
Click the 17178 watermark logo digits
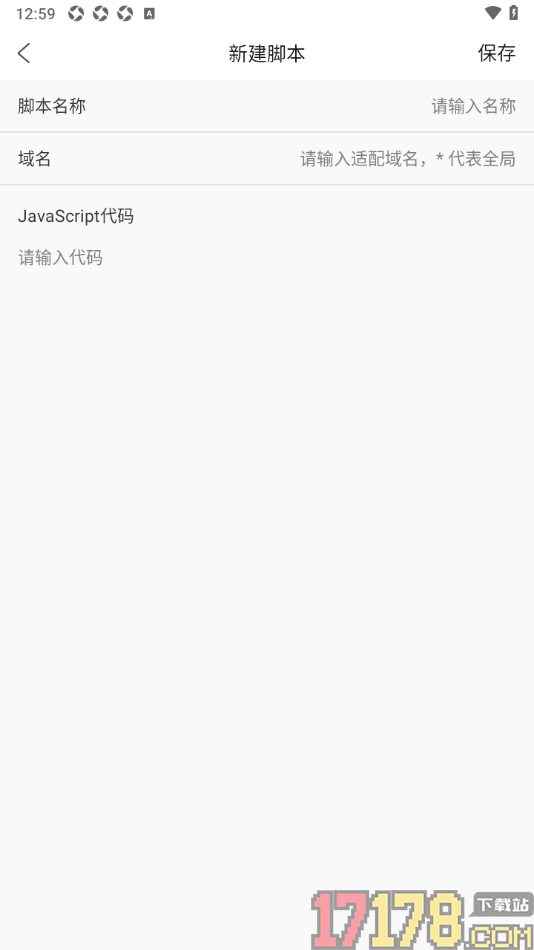click(x=389, y=918)
